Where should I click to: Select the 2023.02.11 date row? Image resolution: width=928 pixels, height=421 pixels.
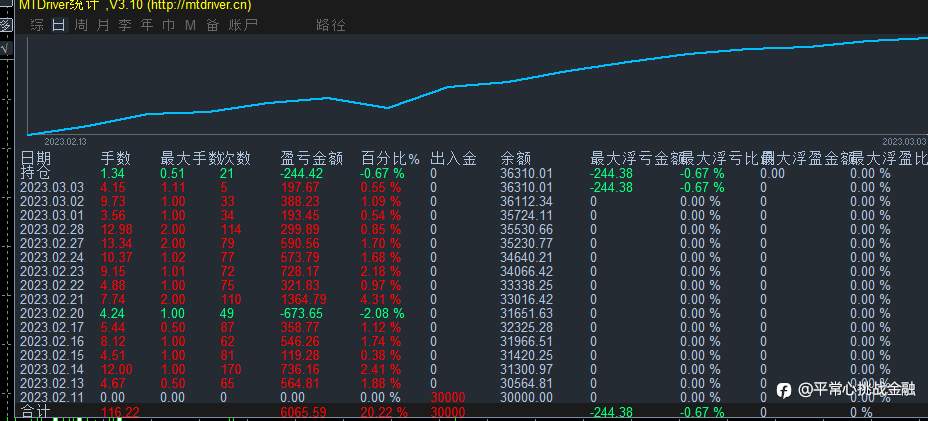point(52,397)
